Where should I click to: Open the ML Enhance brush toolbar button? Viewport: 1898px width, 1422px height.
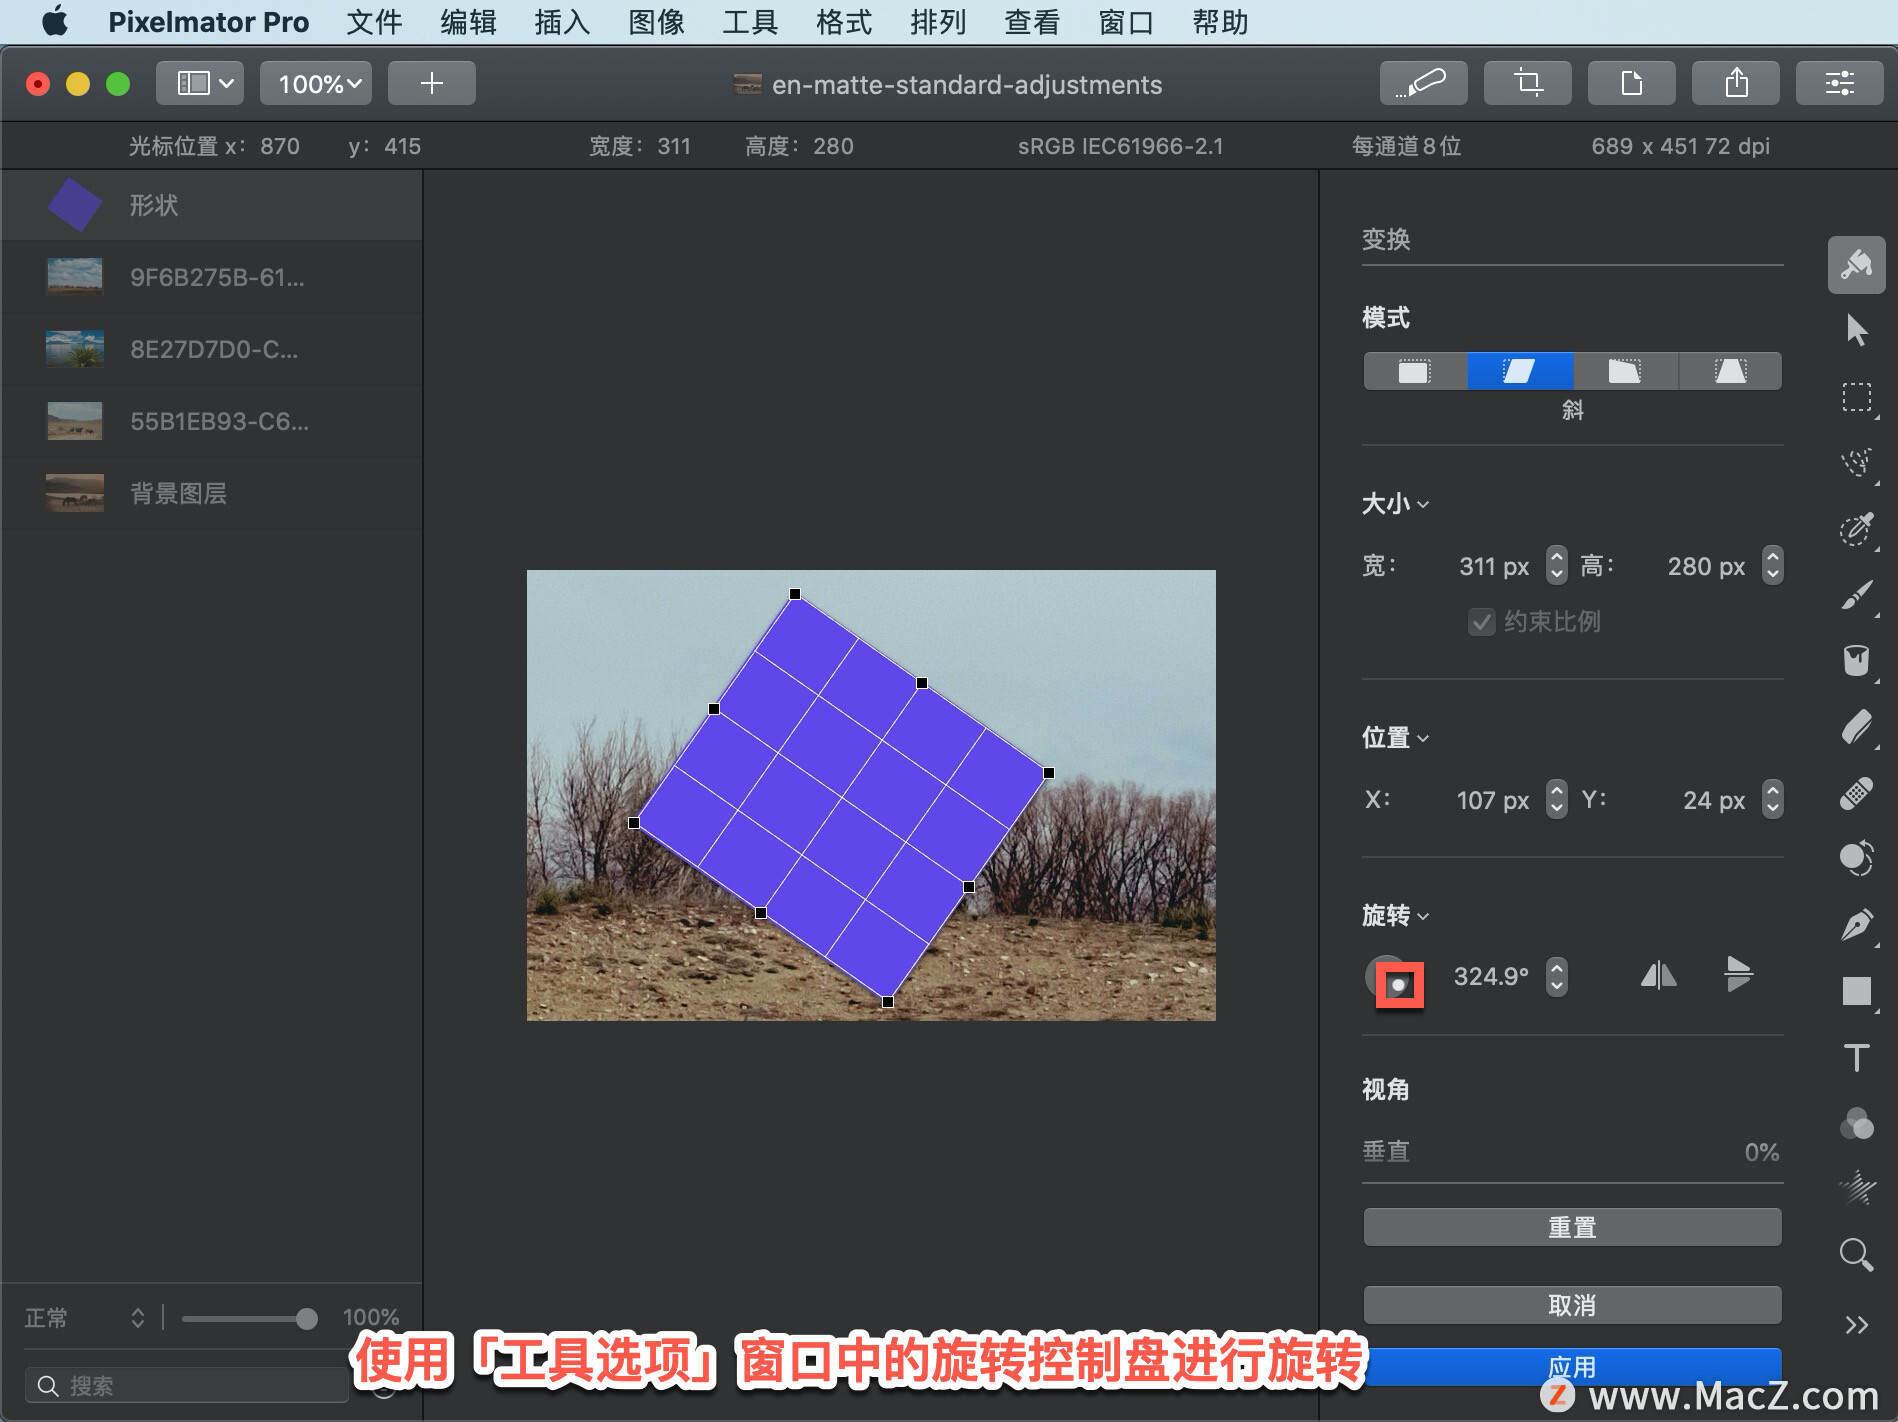1423,83
